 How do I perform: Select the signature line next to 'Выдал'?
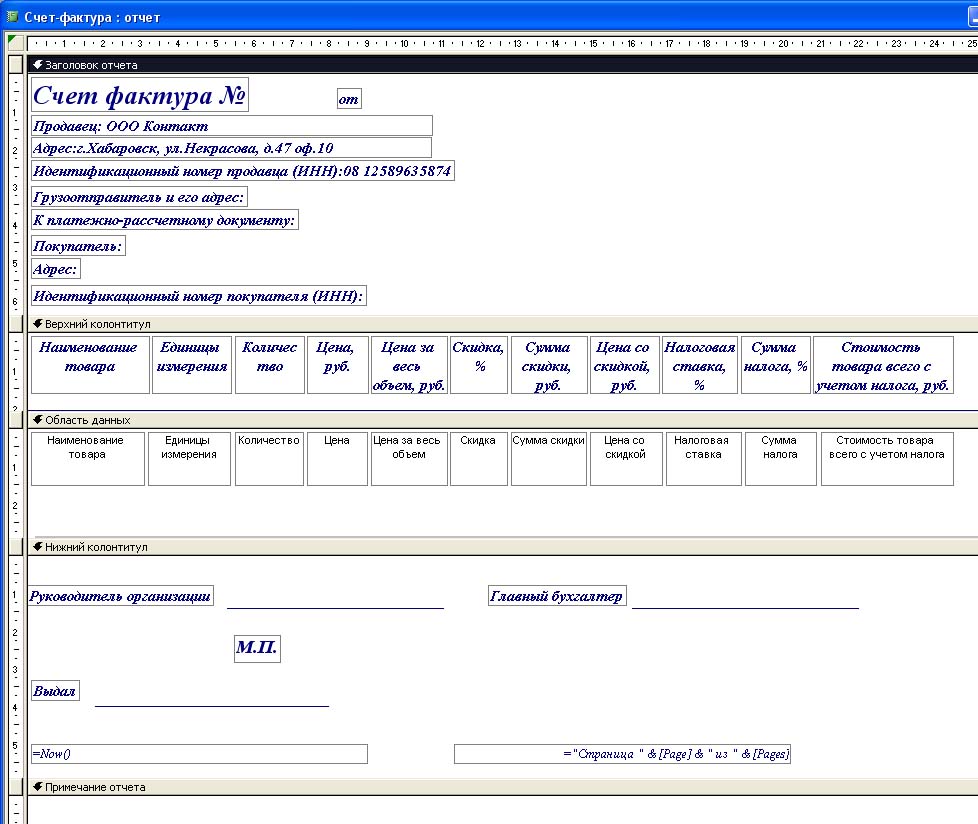click(x=211, y=706)
